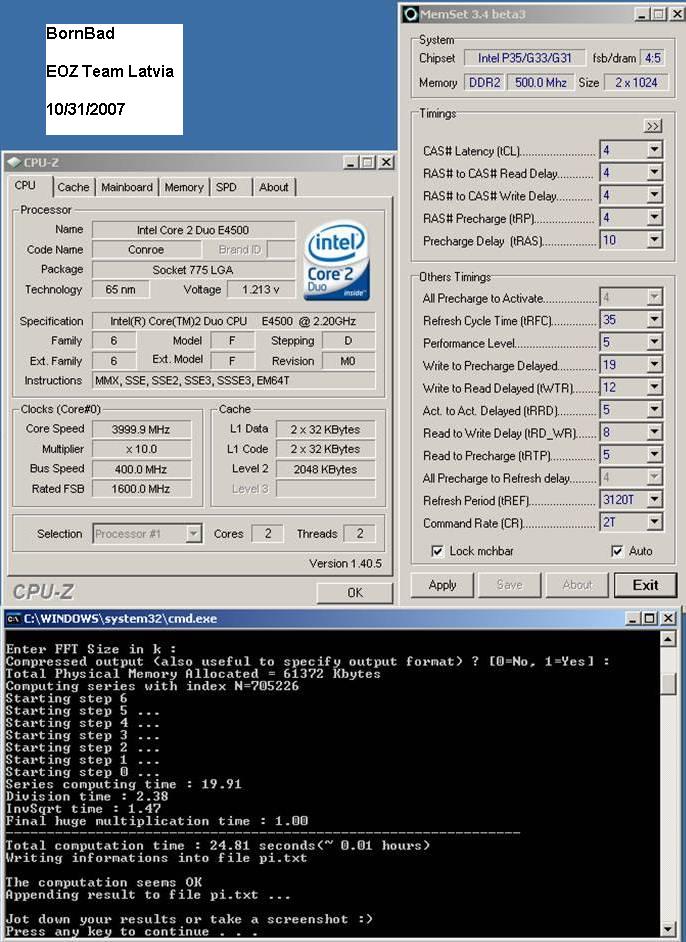
Task: Open the Read to Precharge (tRTP) dropdown
Action: [655, 455]
